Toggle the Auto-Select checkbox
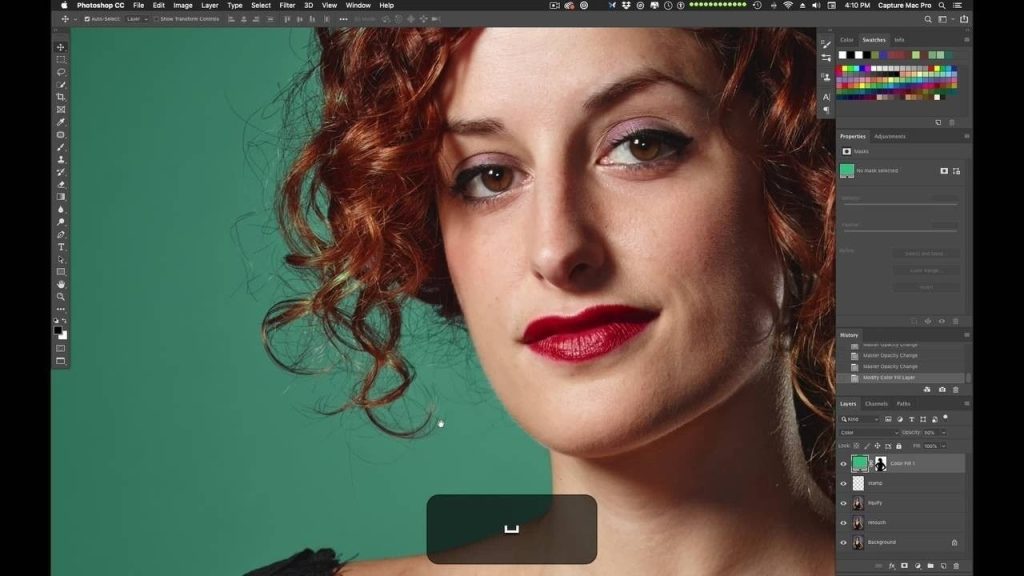 click(87, 20)
